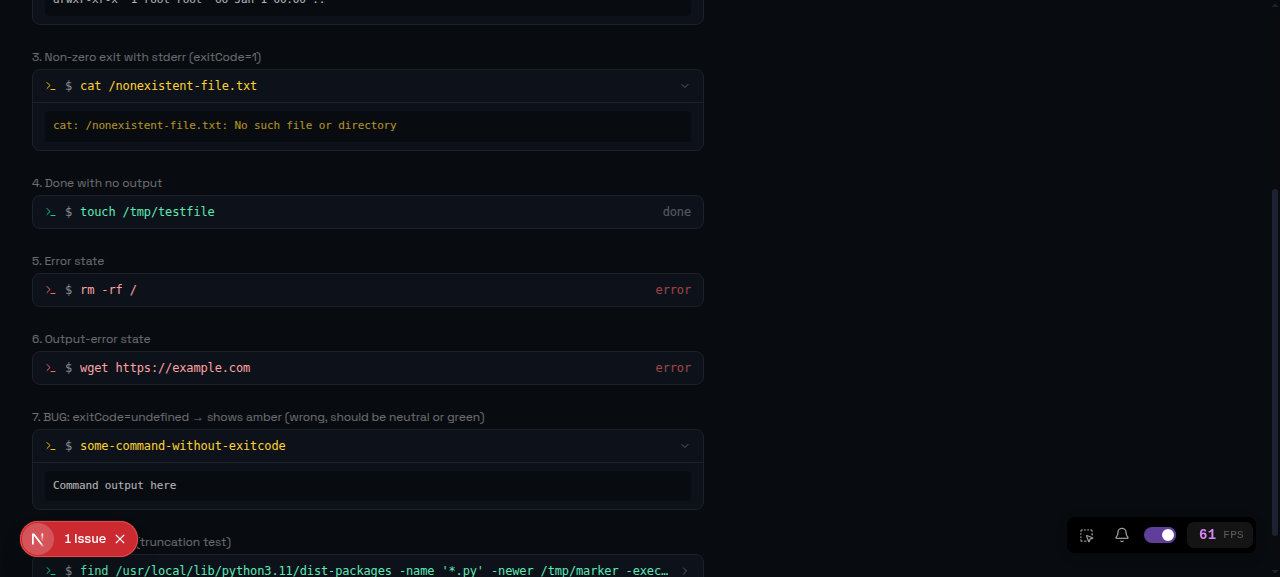The height and width of the screenshot is (577, 1280).
Task: Open the Next.js dev tools N logo
Action: click(38, 539)
